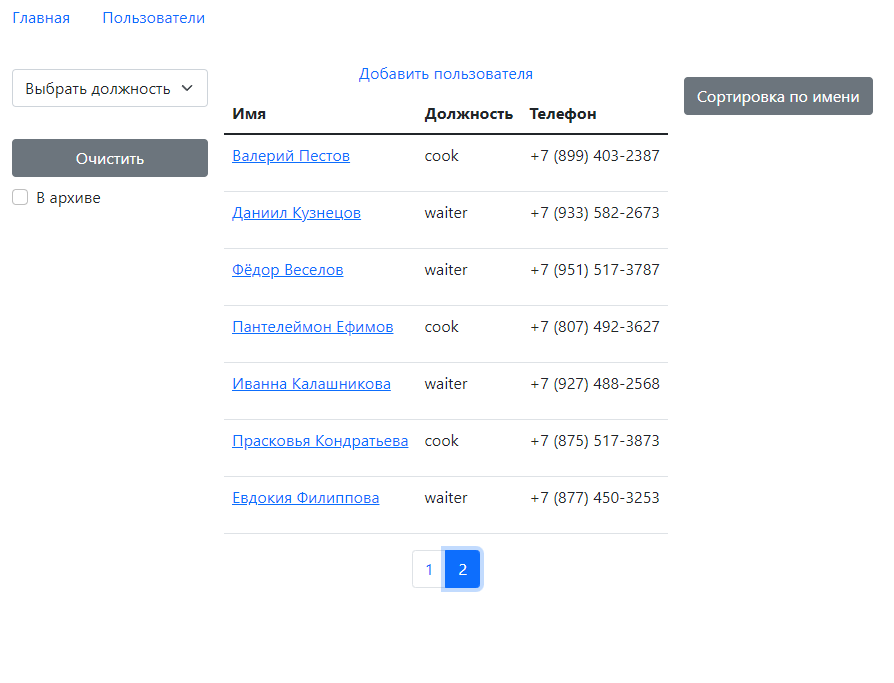
Task: Open the Главная navigation link
Action: pos(41,18)
